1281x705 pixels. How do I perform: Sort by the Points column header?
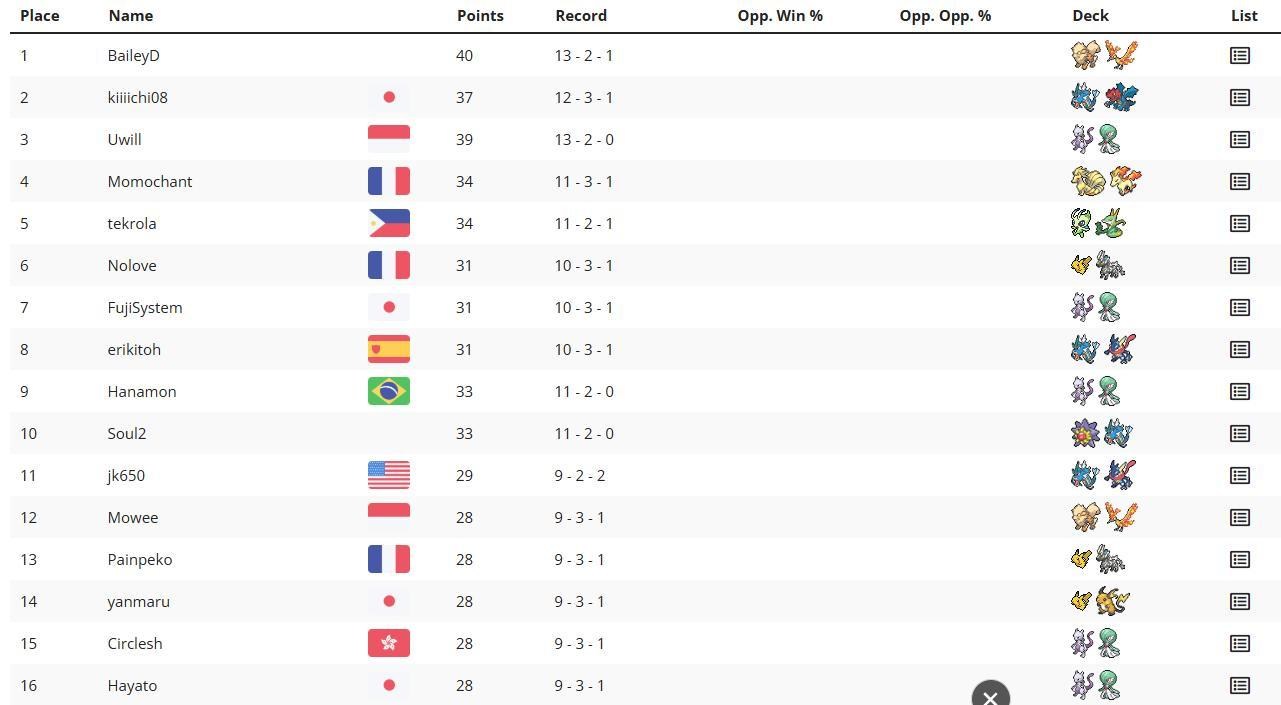[x=480, y=16]
